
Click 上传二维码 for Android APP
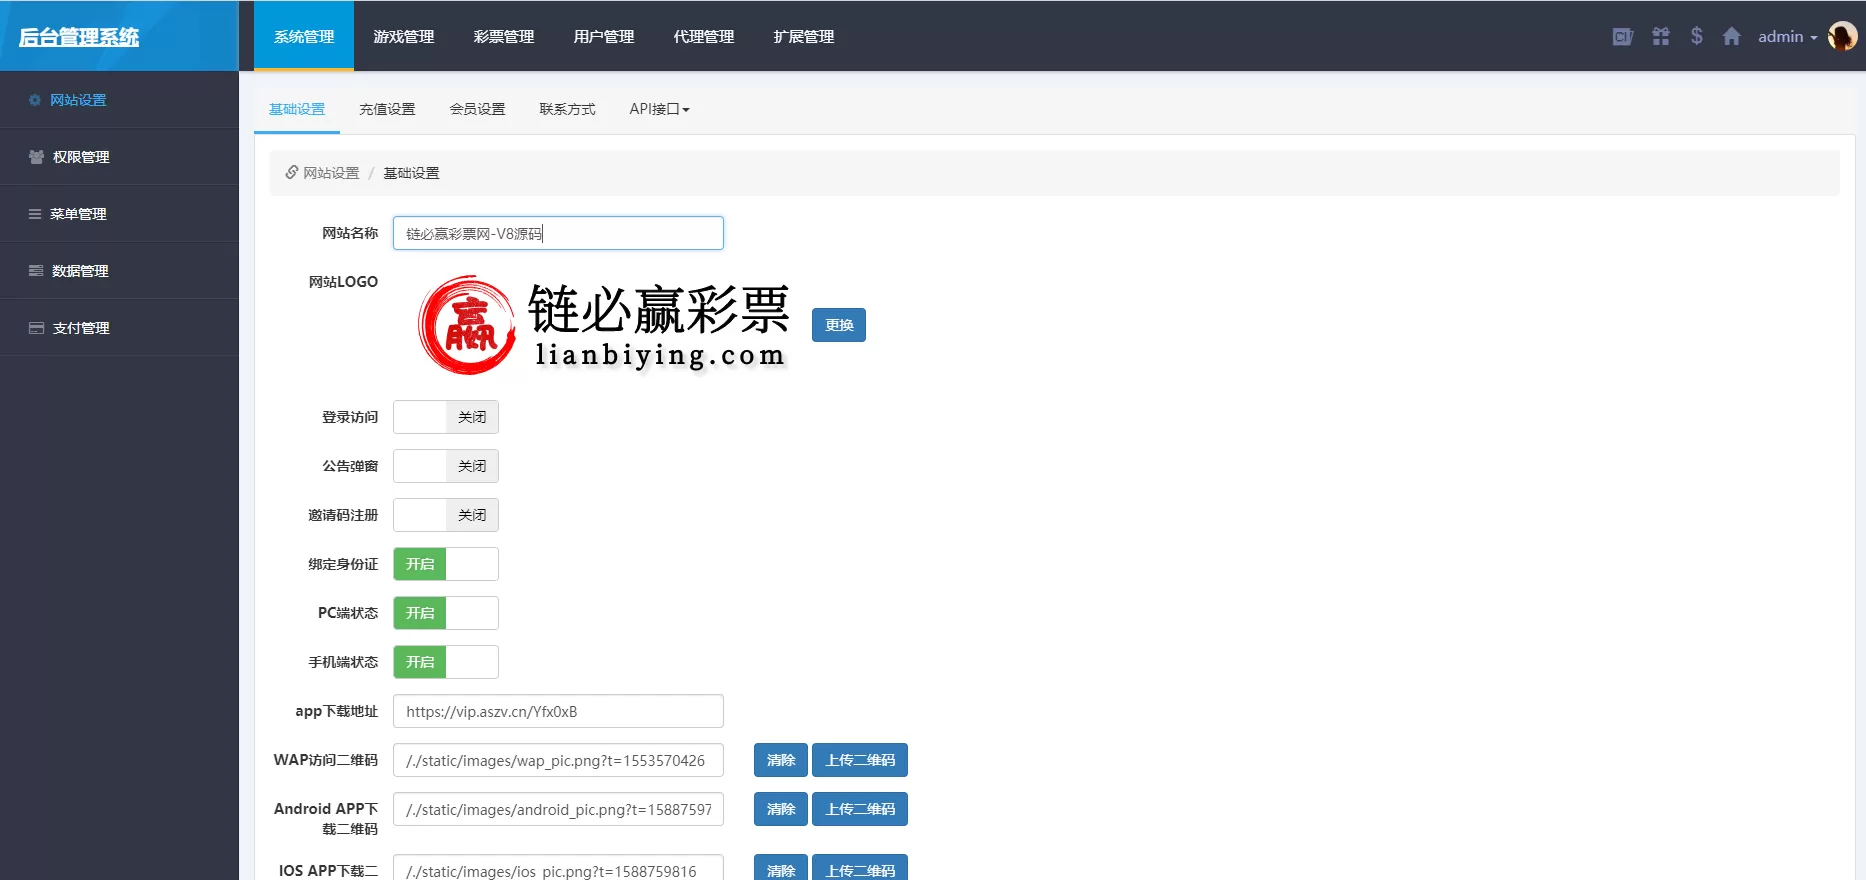click(x=860, y=809)
